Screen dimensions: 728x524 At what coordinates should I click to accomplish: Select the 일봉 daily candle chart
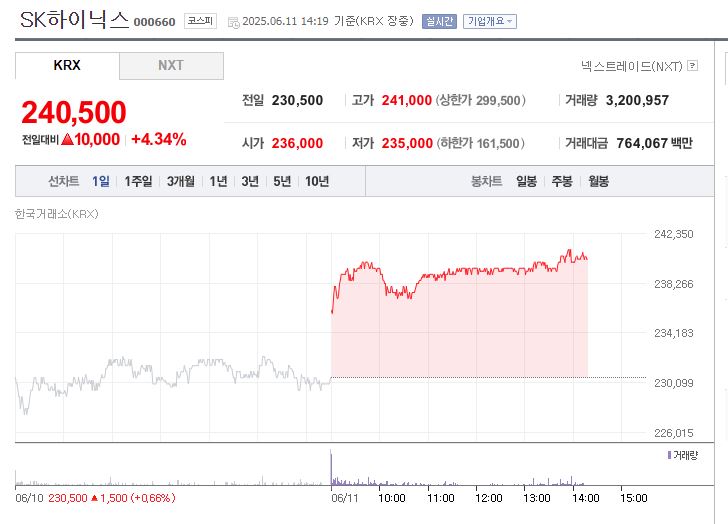526,181
